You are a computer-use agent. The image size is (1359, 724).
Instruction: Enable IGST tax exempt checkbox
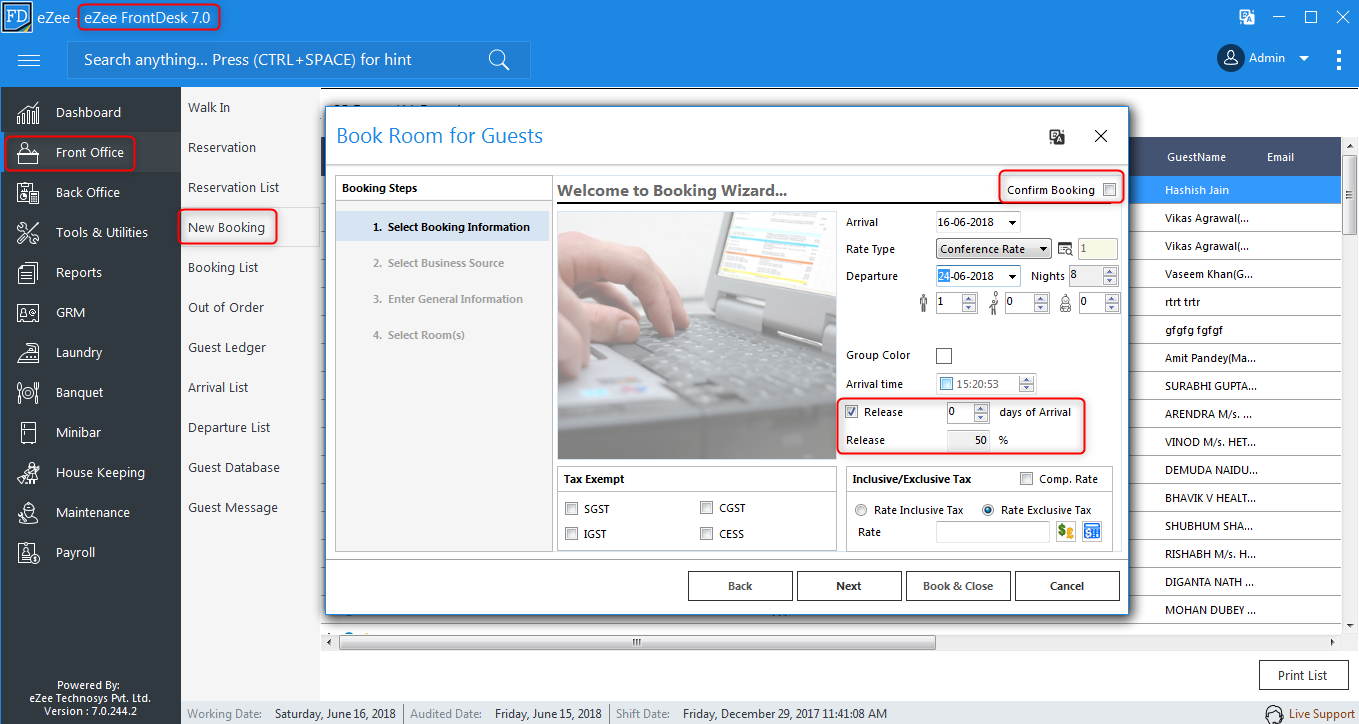(x=571, y=534)
